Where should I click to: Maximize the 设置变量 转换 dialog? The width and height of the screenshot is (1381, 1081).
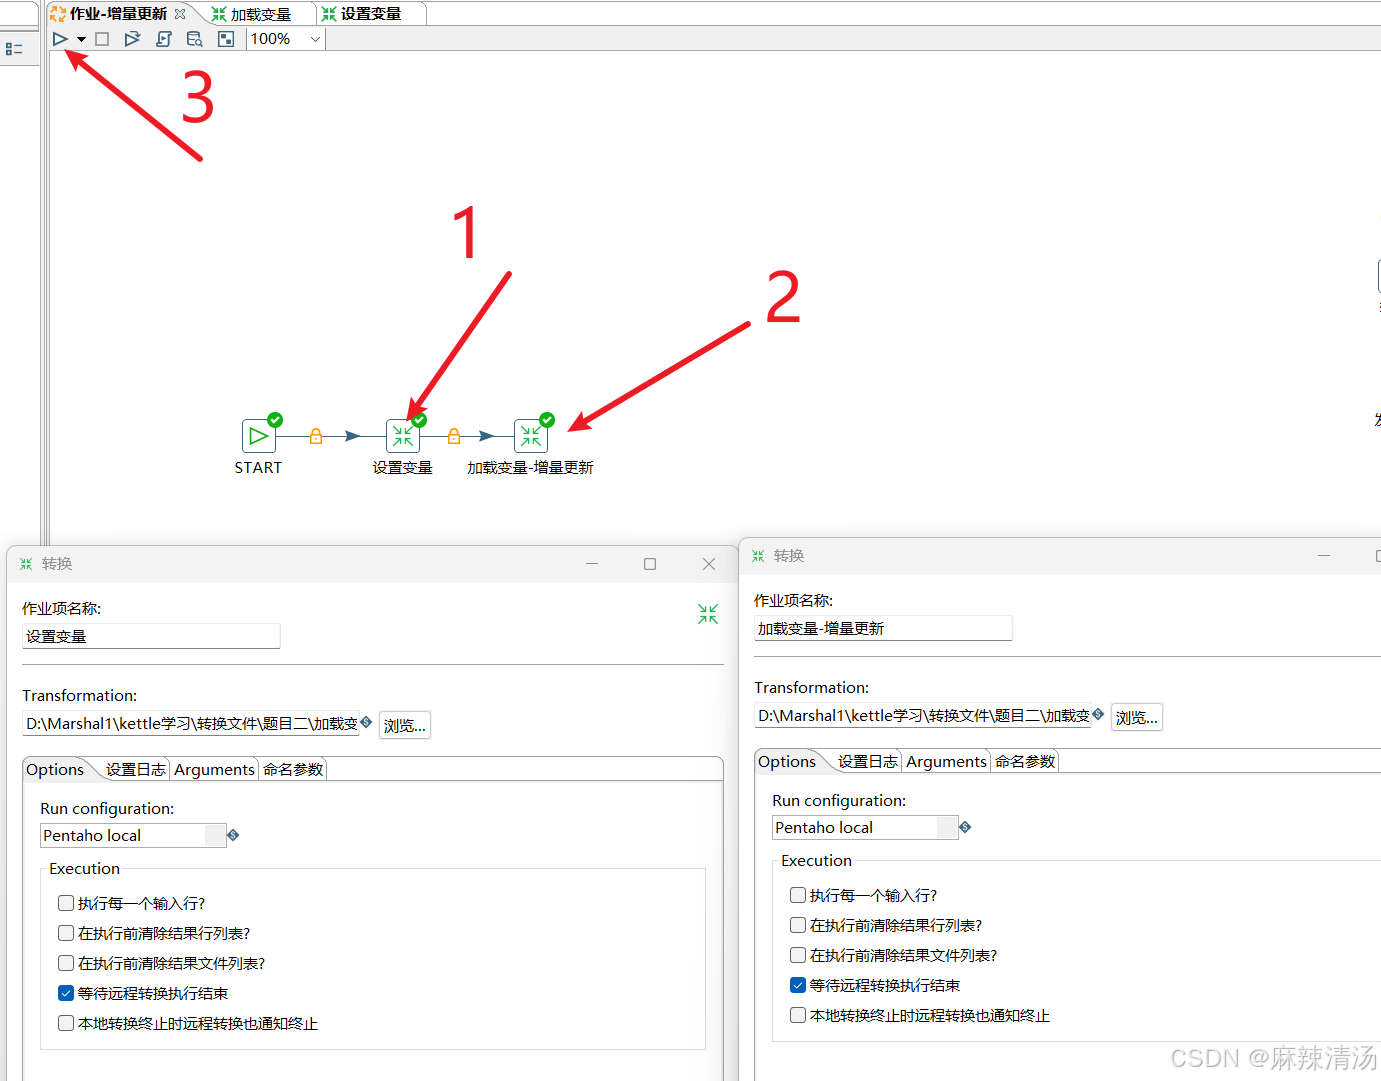coord(650,564)
